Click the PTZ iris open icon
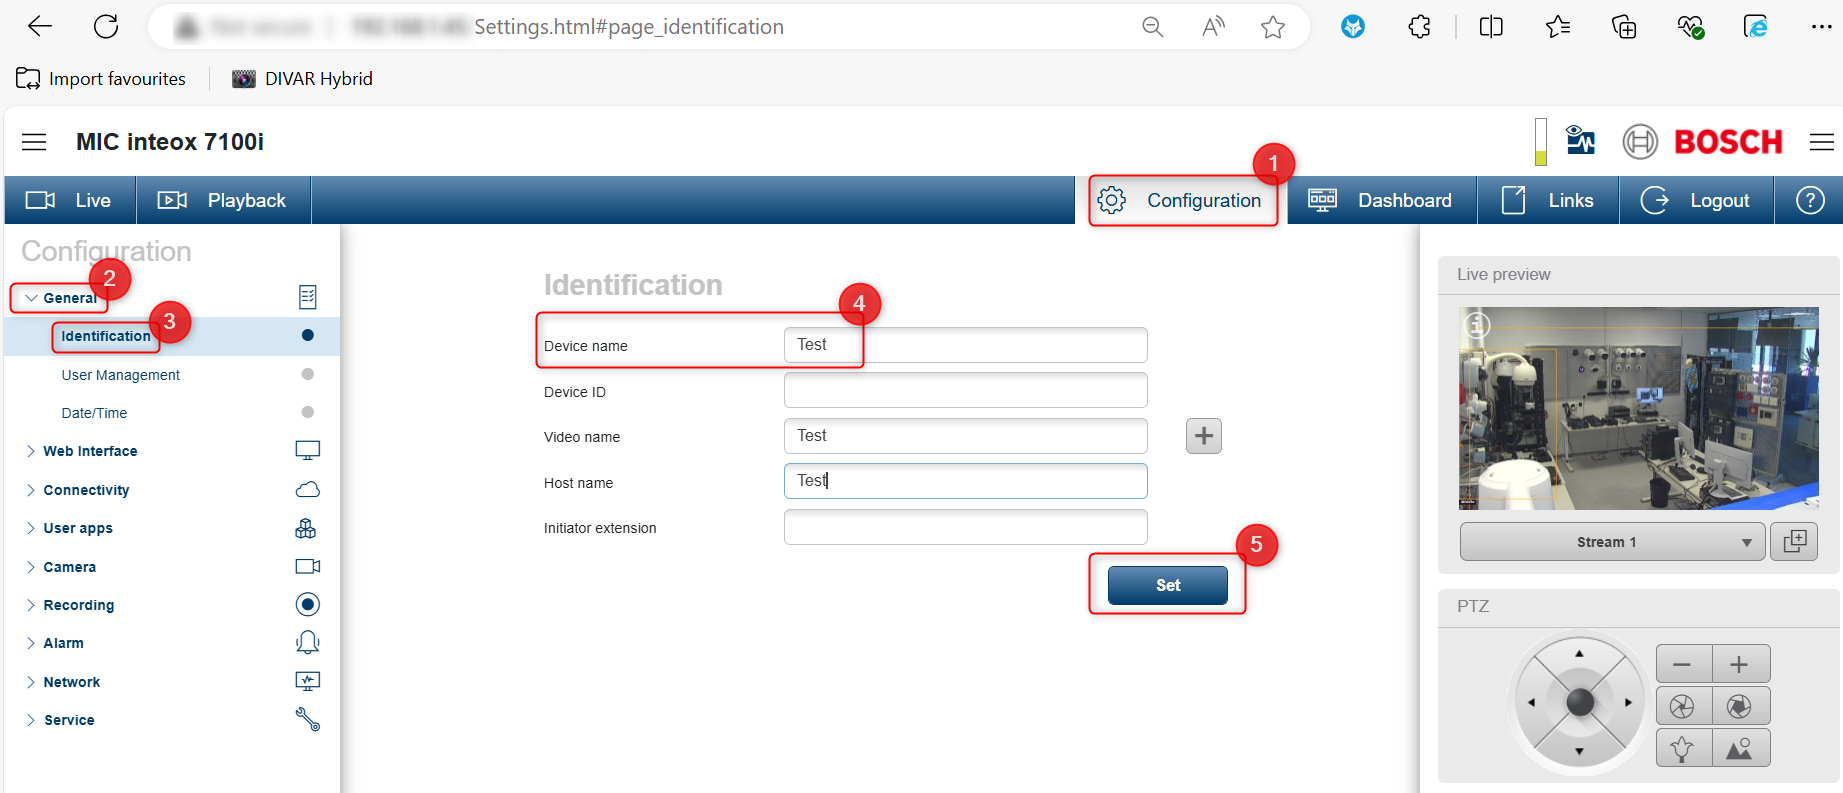The width and height of the screenshot is (1843, 793). [x=1741, y=706]
